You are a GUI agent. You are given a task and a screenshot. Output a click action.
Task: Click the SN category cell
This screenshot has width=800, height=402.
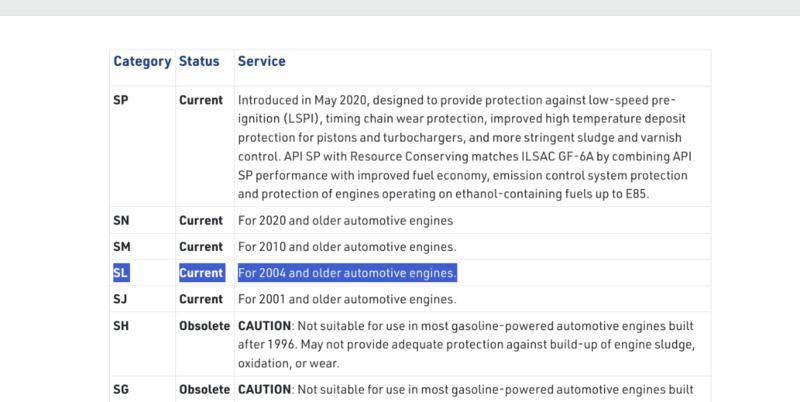(x=122, y=220)
